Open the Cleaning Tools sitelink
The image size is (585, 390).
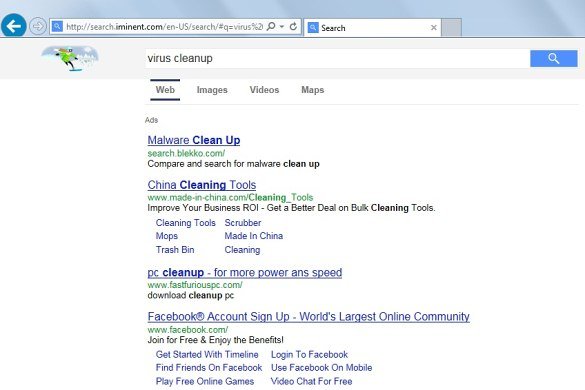[185, 223]
